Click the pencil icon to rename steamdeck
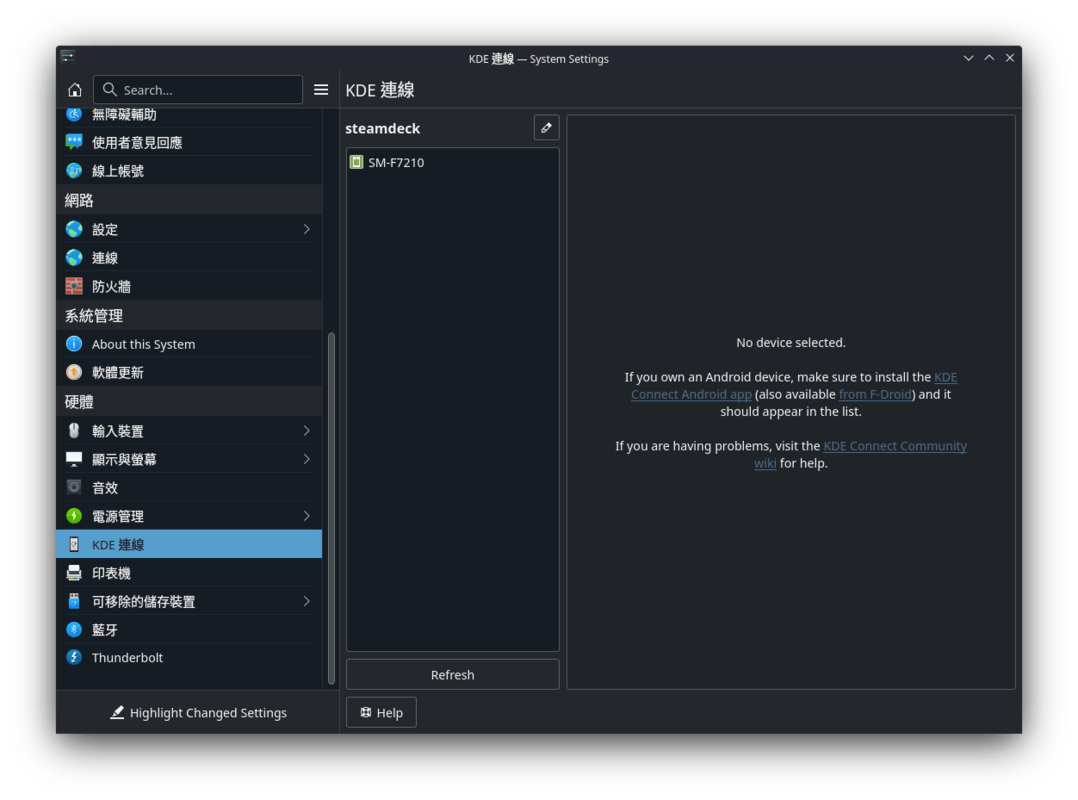This screenshot has height=800, width=1078. click(x=546, y=128)
